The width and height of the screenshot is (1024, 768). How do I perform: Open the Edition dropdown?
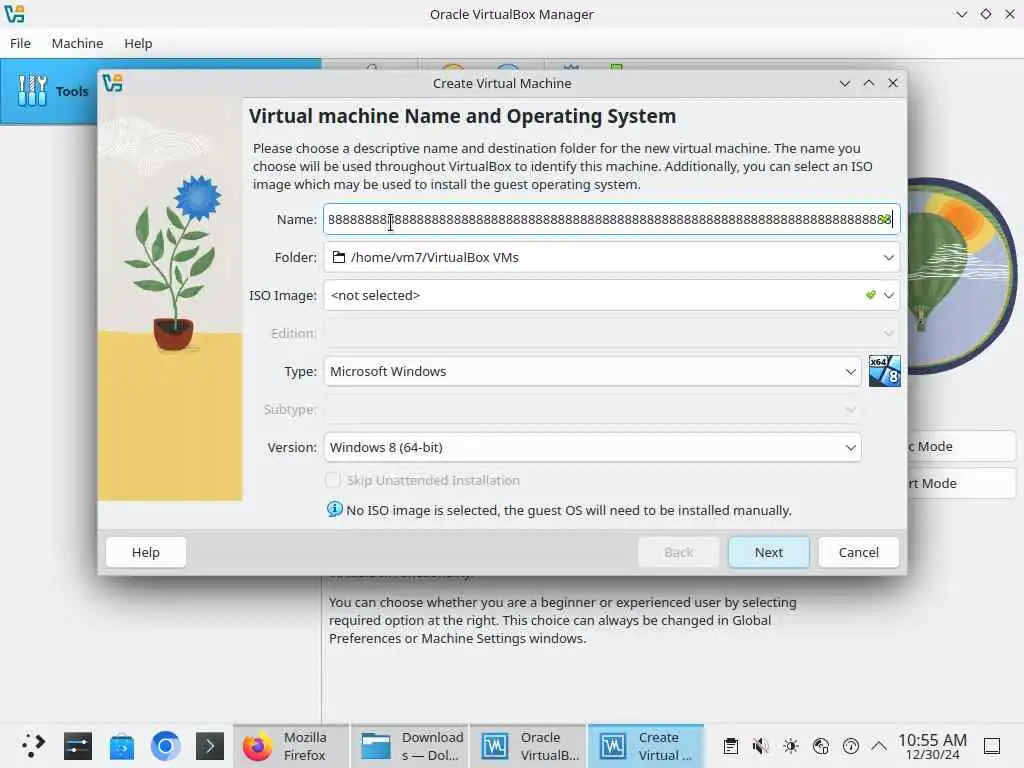pyautogui.click(x=611, y=333)
